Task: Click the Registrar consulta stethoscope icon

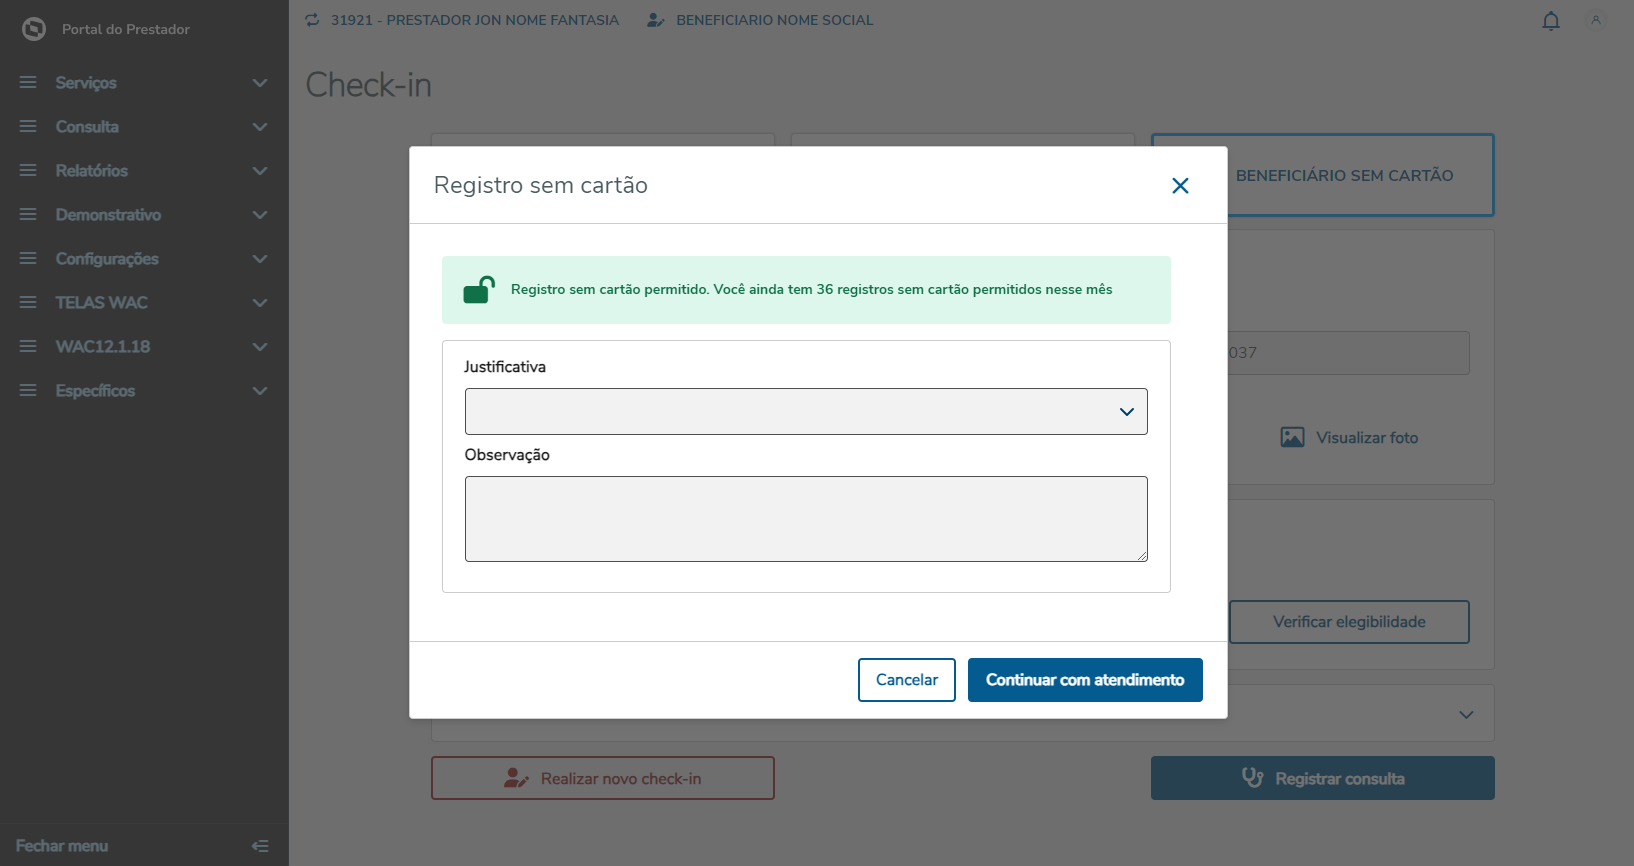Action: point(1252,778)
